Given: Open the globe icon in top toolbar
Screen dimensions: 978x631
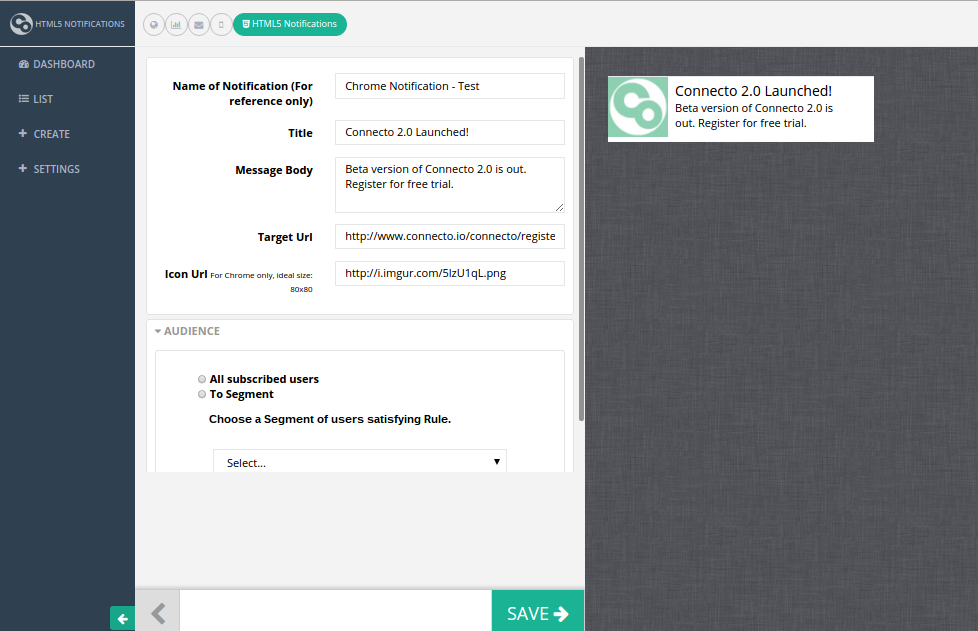Looking at the screenshot, I should click(154, 24).
